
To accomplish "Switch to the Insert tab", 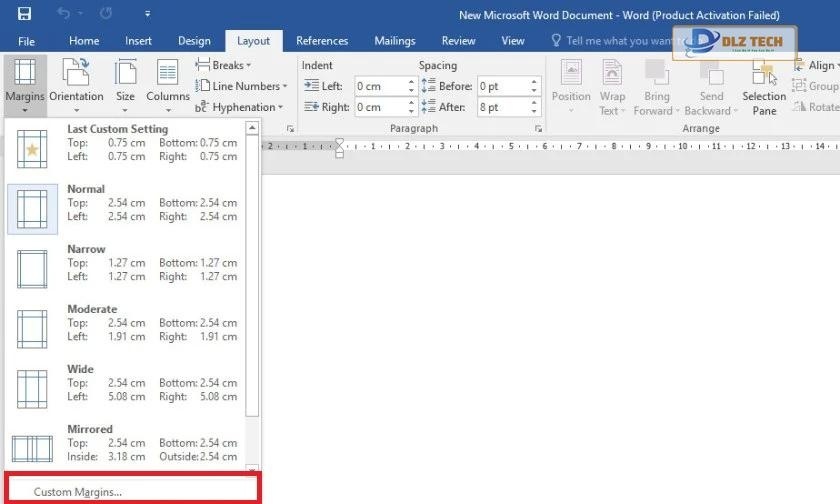I will (139, 41).
